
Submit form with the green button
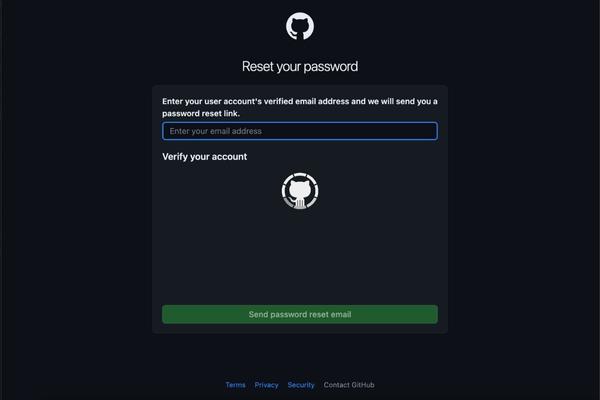click(300, 314)
